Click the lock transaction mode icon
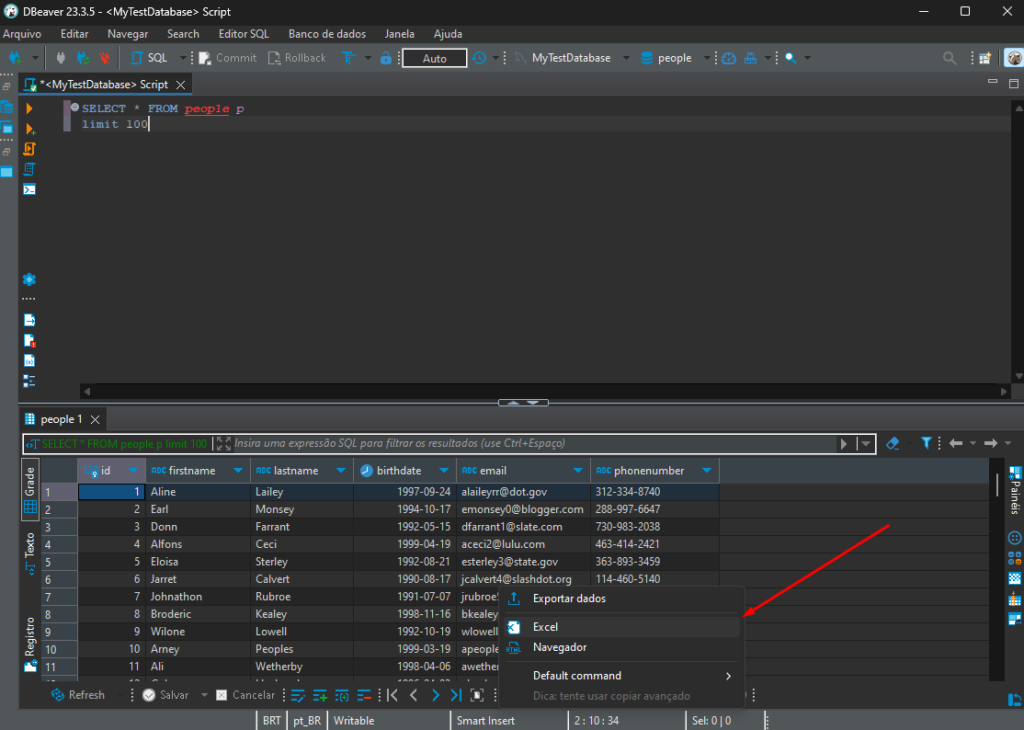The height and width of the screenshot is (730, 1024). pos(386,58)
